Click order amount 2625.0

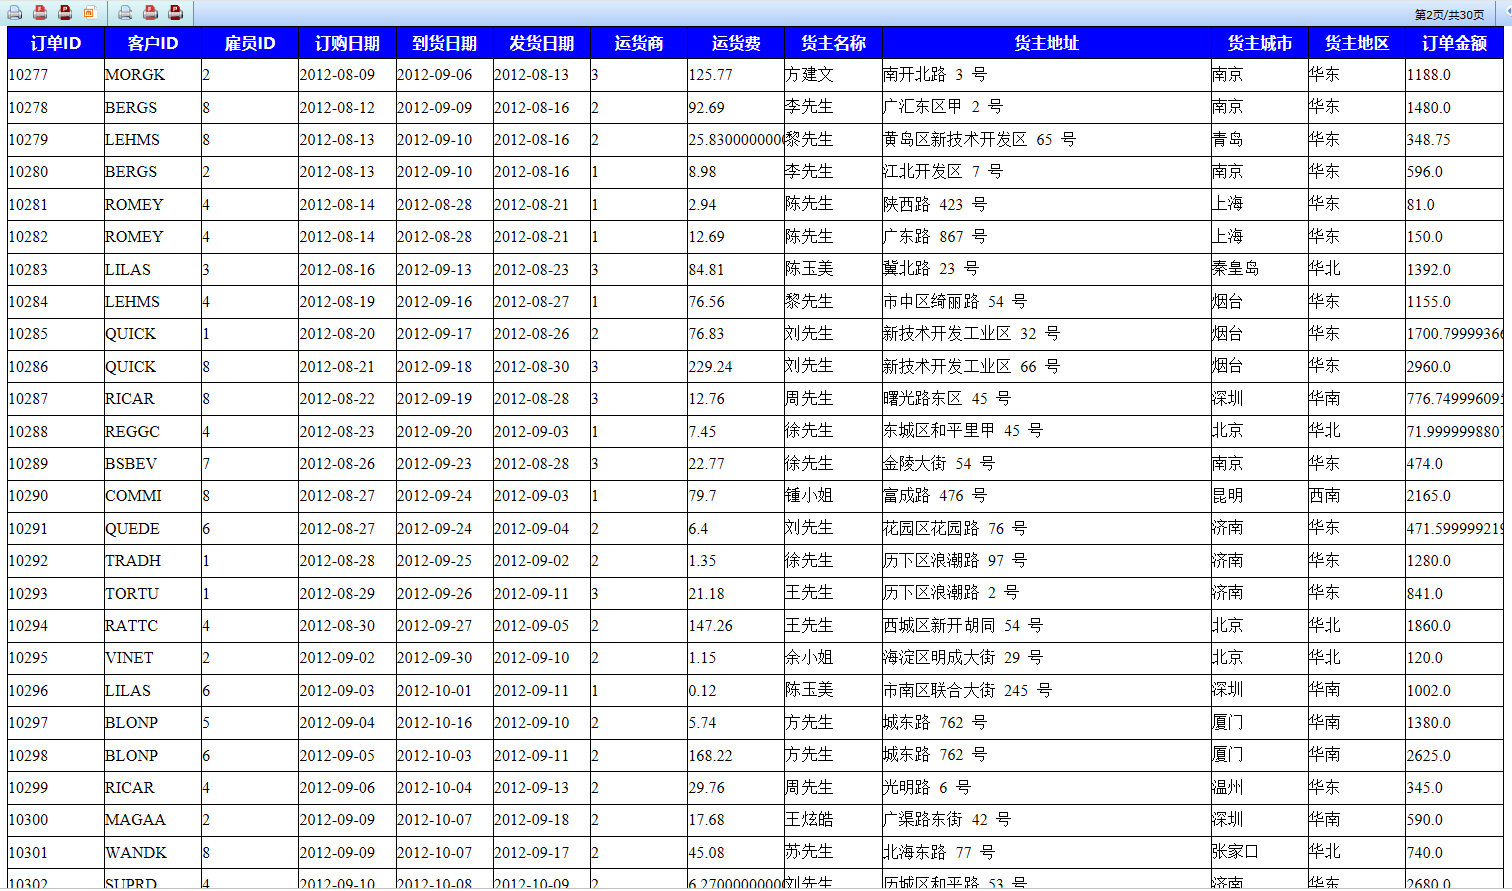[x=1429, y=756]
